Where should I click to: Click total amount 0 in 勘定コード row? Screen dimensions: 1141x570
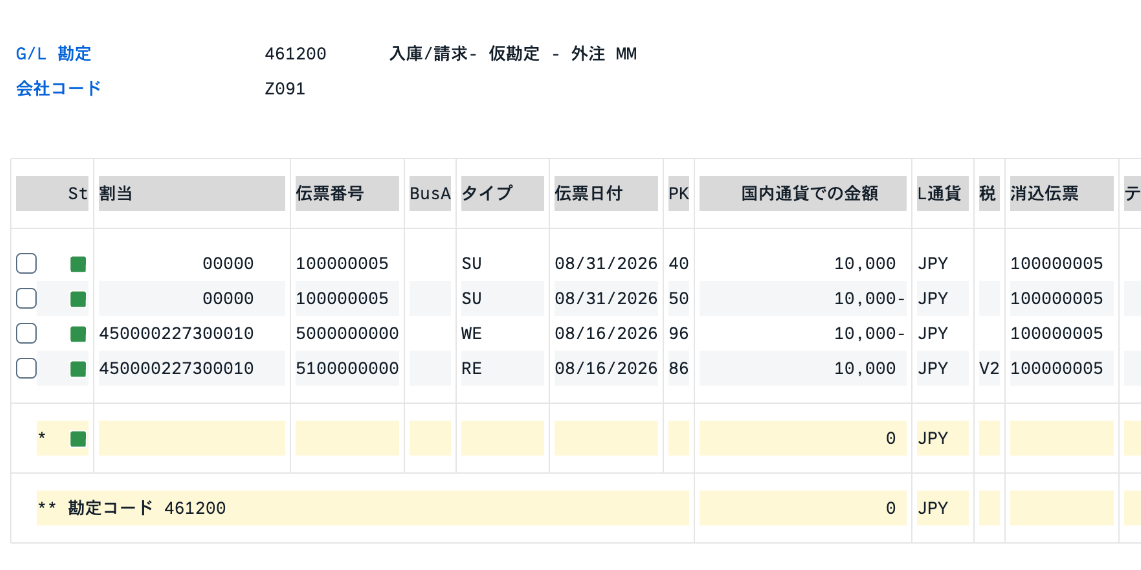coord(891,508)
